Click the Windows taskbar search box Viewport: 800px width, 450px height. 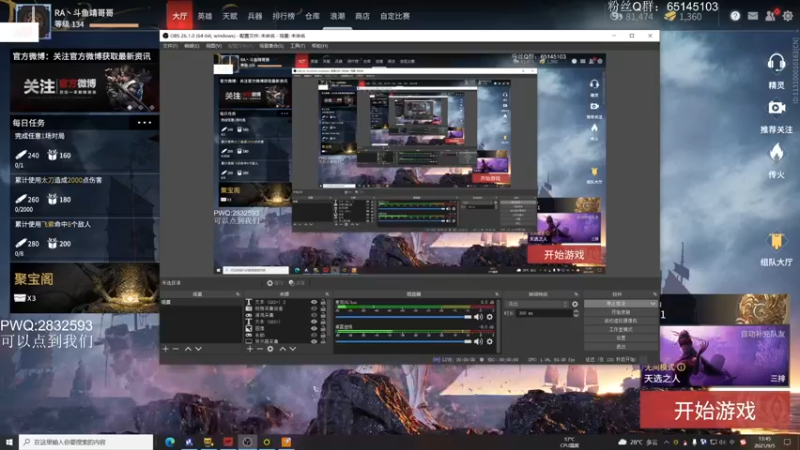point(86,442)
